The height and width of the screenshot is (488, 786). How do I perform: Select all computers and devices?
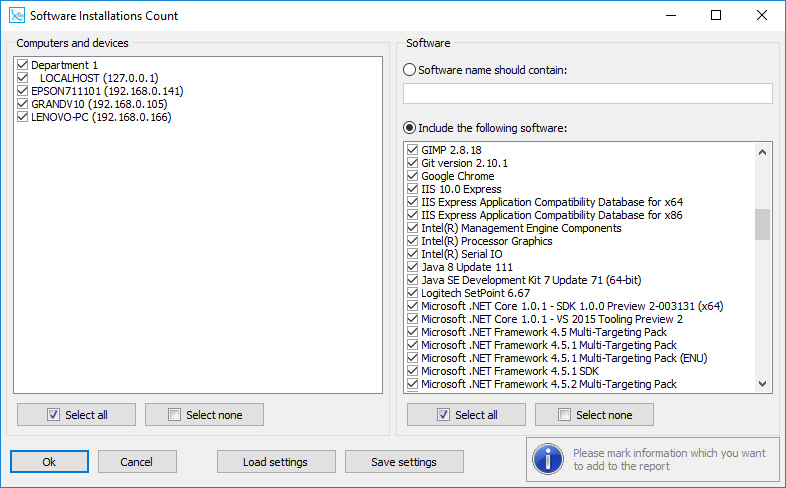[76, 415]
